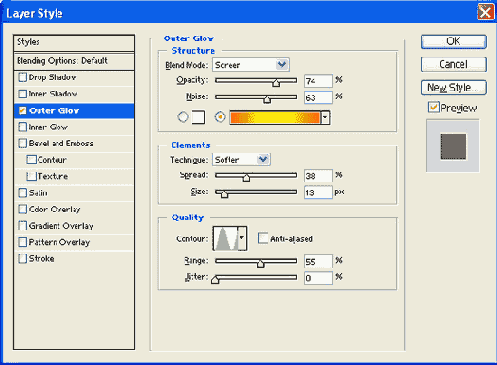Click the Size value input field

pos(318,192)
